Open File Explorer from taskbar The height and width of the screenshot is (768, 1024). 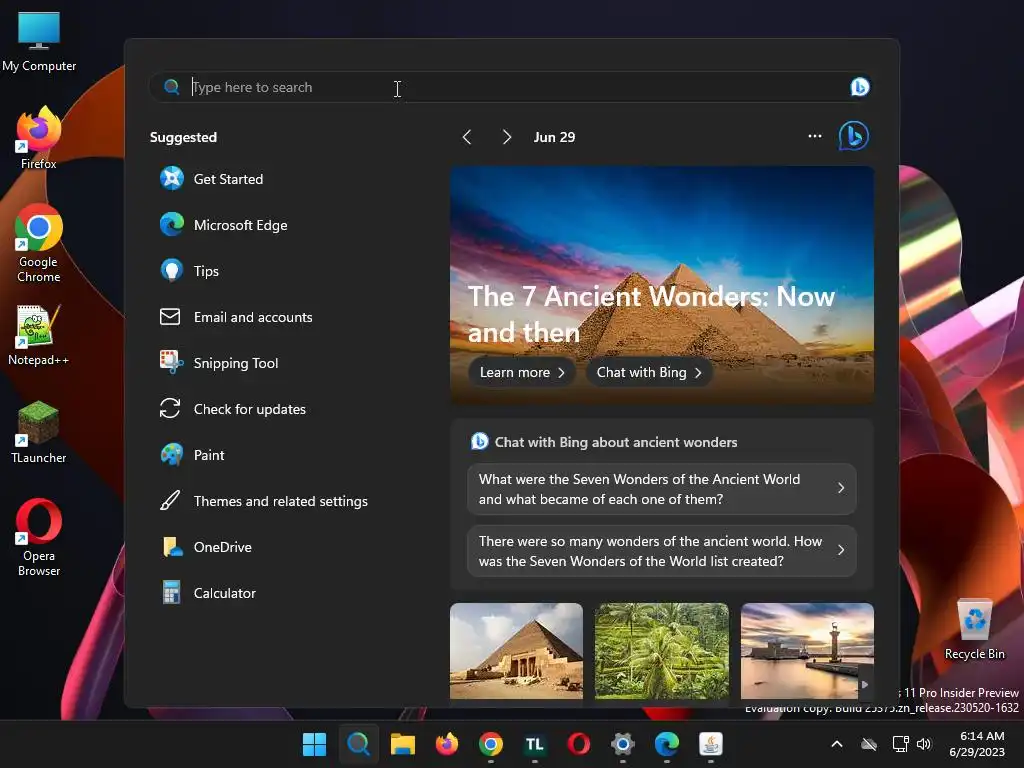coord(402,744)
